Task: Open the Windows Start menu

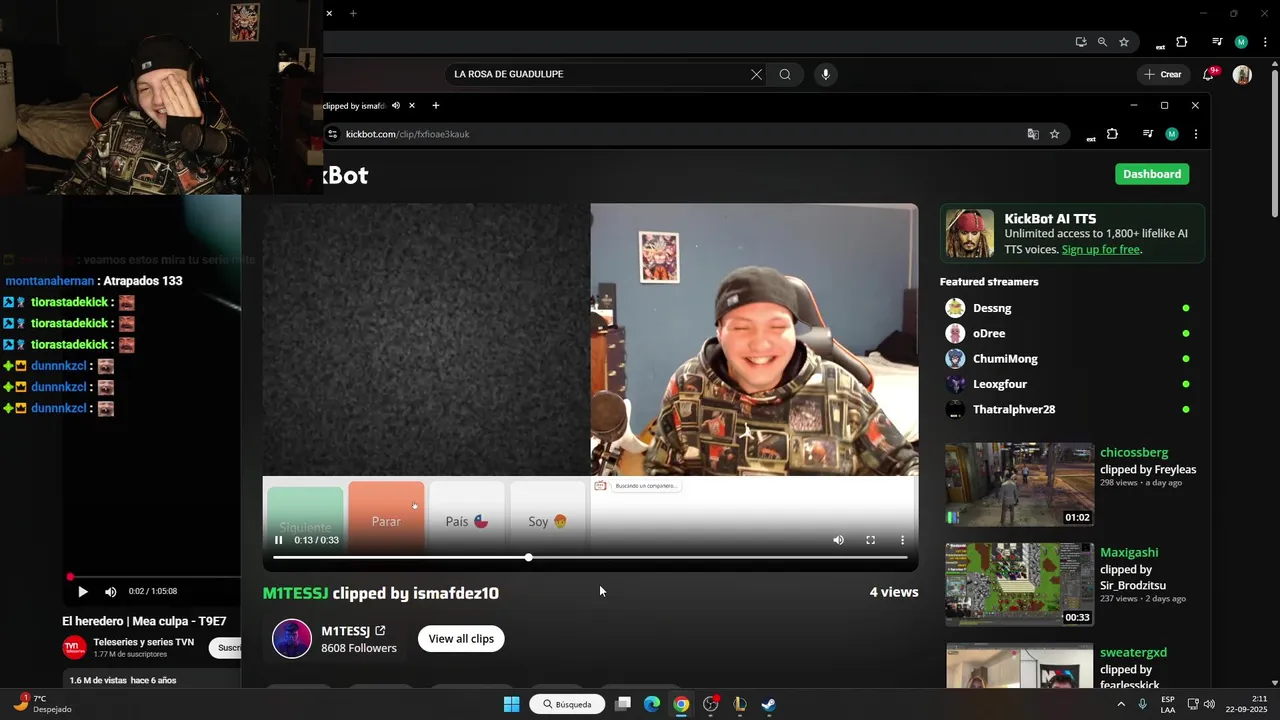Action: [511, 704]
